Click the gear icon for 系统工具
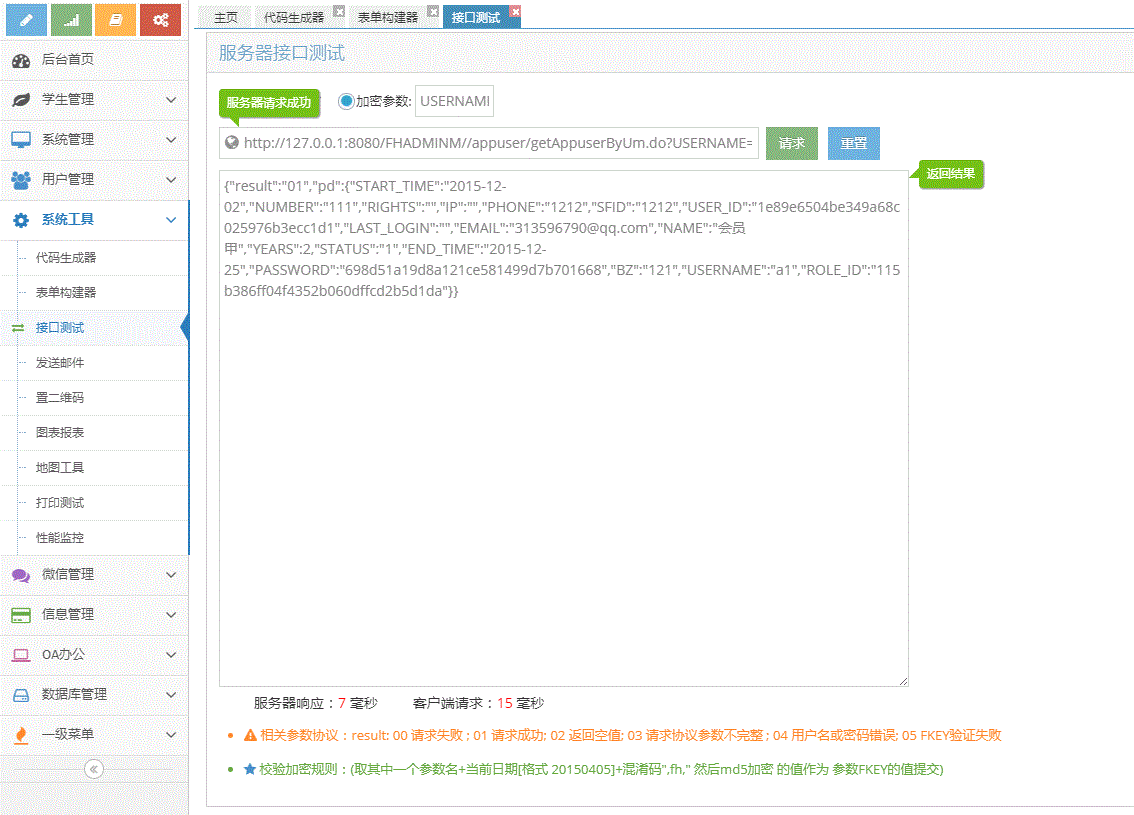The width and height of the screenshot is (1134, 815). click(x=21, y=220)
